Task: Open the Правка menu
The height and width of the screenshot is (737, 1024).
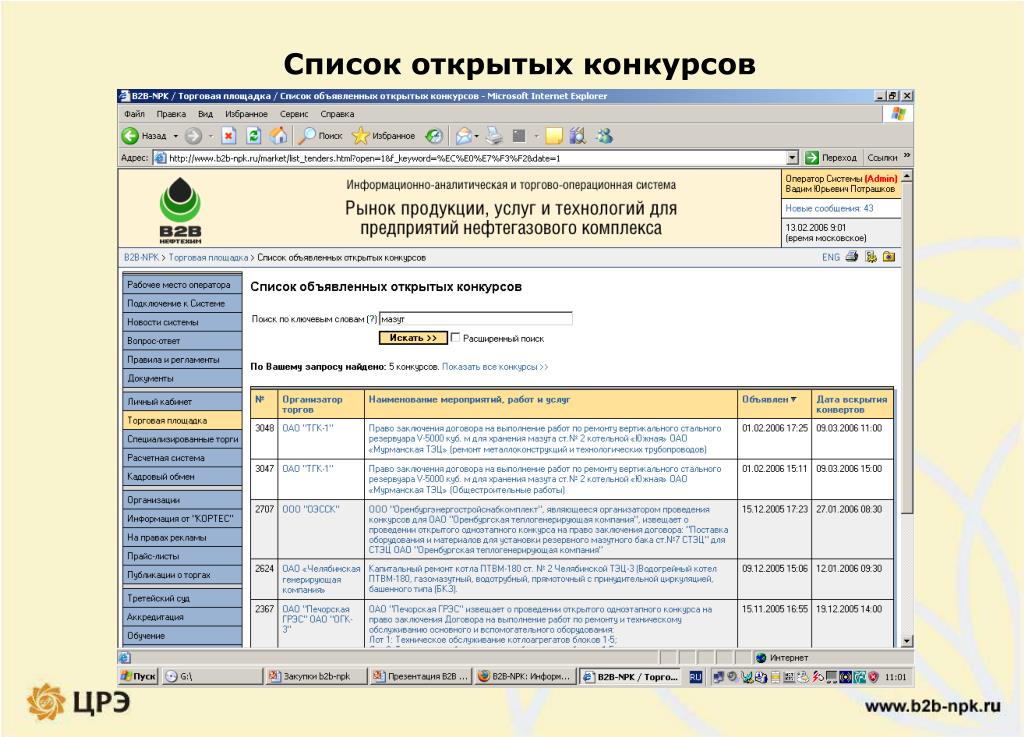Action: [x=171, y=114]
